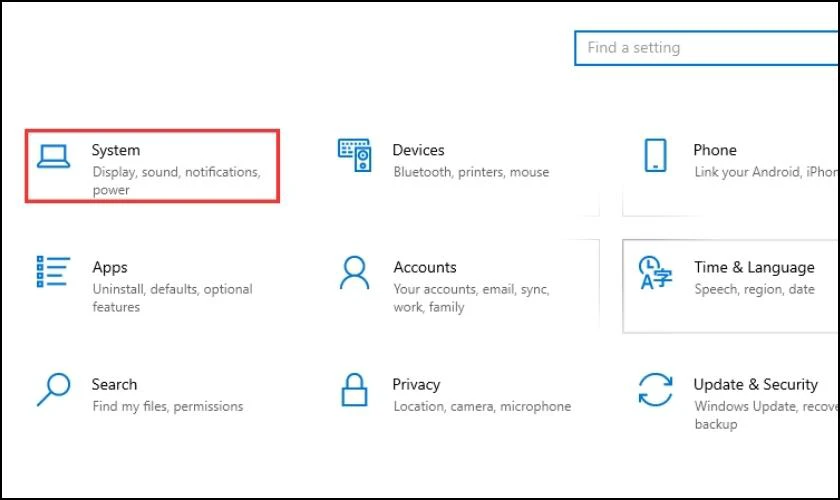Click the Privacy padlock icon
This screenshot has width=840, height=500.
[355, 390]
